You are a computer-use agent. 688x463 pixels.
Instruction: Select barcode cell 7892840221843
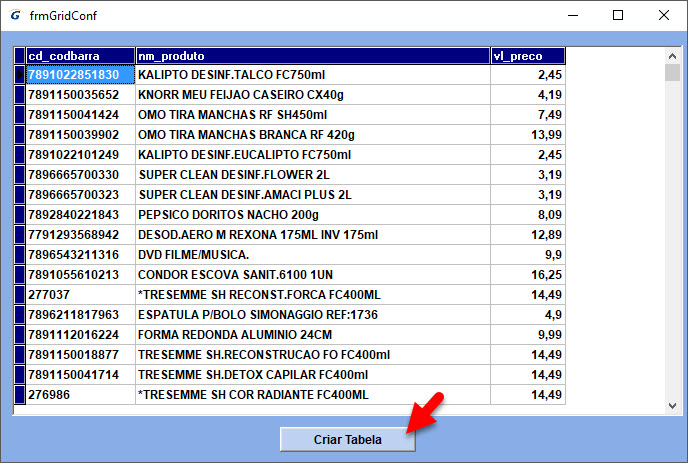(x=80, y=215)
